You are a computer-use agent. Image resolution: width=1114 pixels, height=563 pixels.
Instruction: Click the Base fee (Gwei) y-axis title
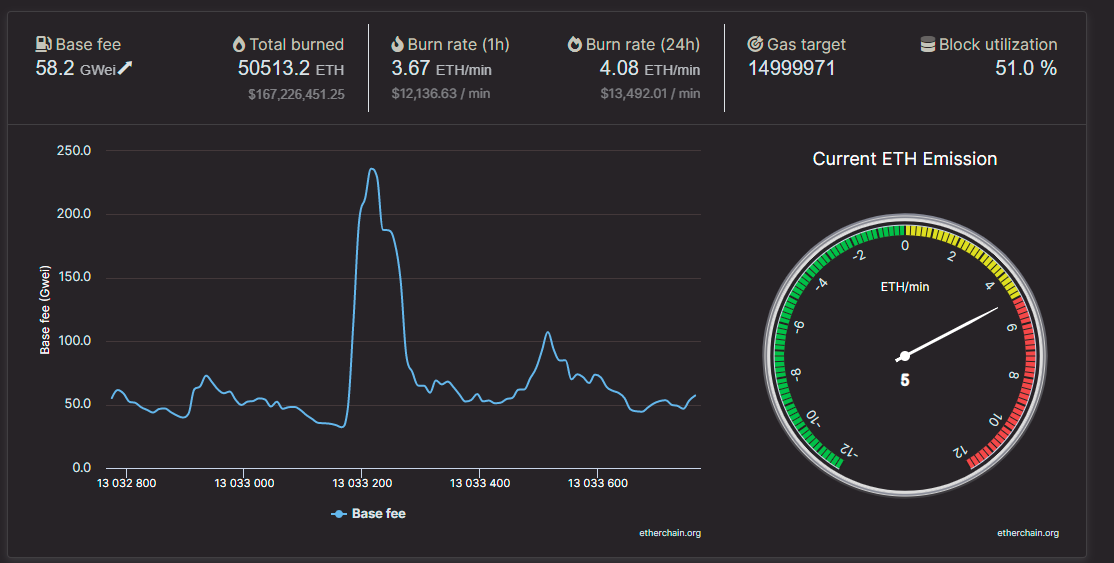pyautogui.click(x=45, y=310)
